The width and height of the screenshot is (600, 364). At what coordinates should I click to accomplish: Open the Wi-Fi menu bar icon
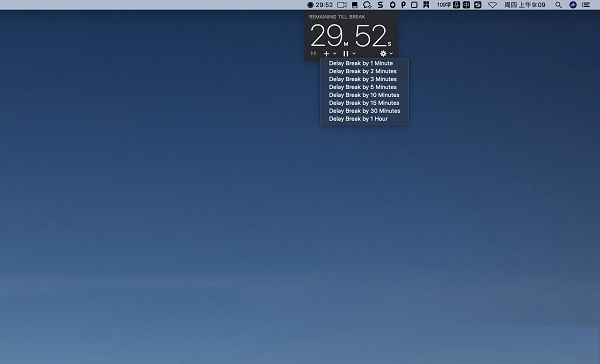pyautogui.click(x=492, y=5)
